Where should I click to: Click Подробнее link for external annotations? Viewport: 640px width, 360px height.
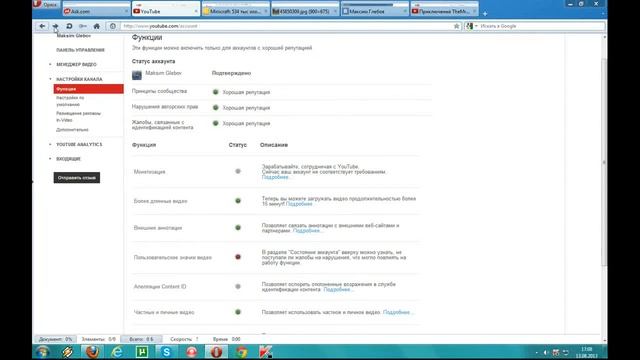coord(307,231)
